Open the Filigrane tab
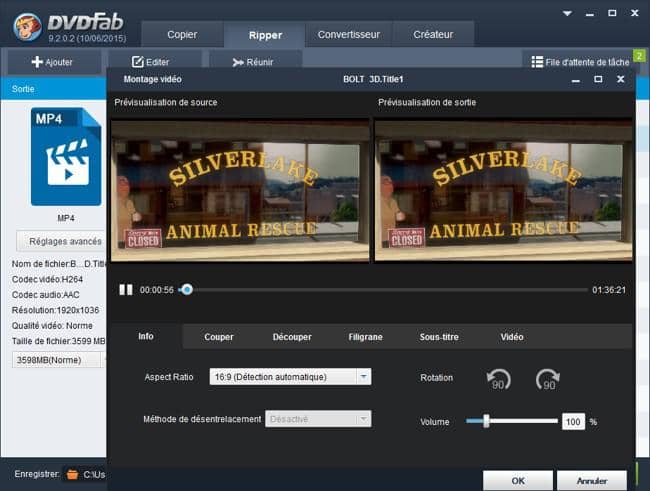The width and height of the screenshot is (650, 491). (x=365, y=337)
